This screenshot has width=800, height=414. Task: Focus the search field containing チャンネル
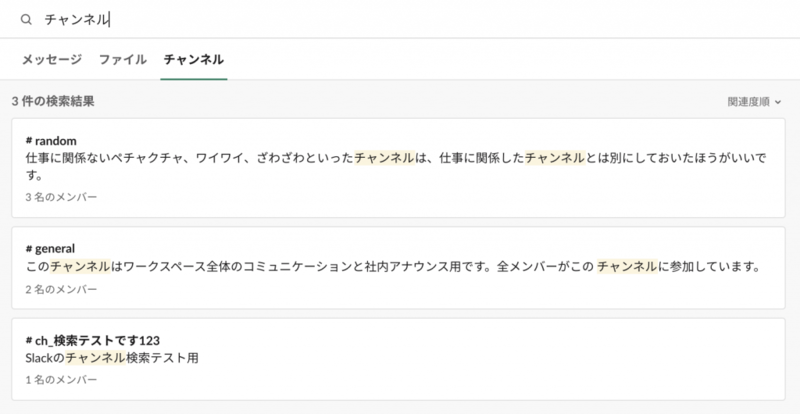pos(408,19)
